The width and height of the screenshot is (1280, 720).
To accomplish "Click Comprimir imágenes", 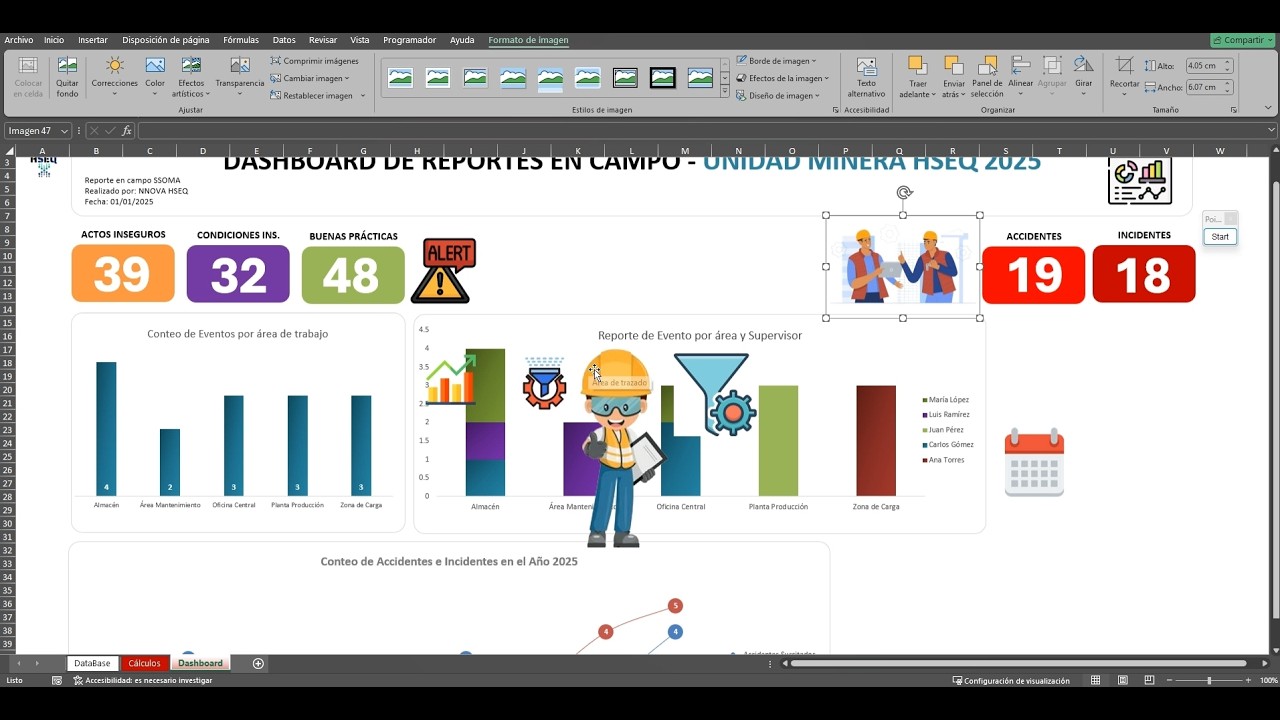I will click(x=314, y=61).
